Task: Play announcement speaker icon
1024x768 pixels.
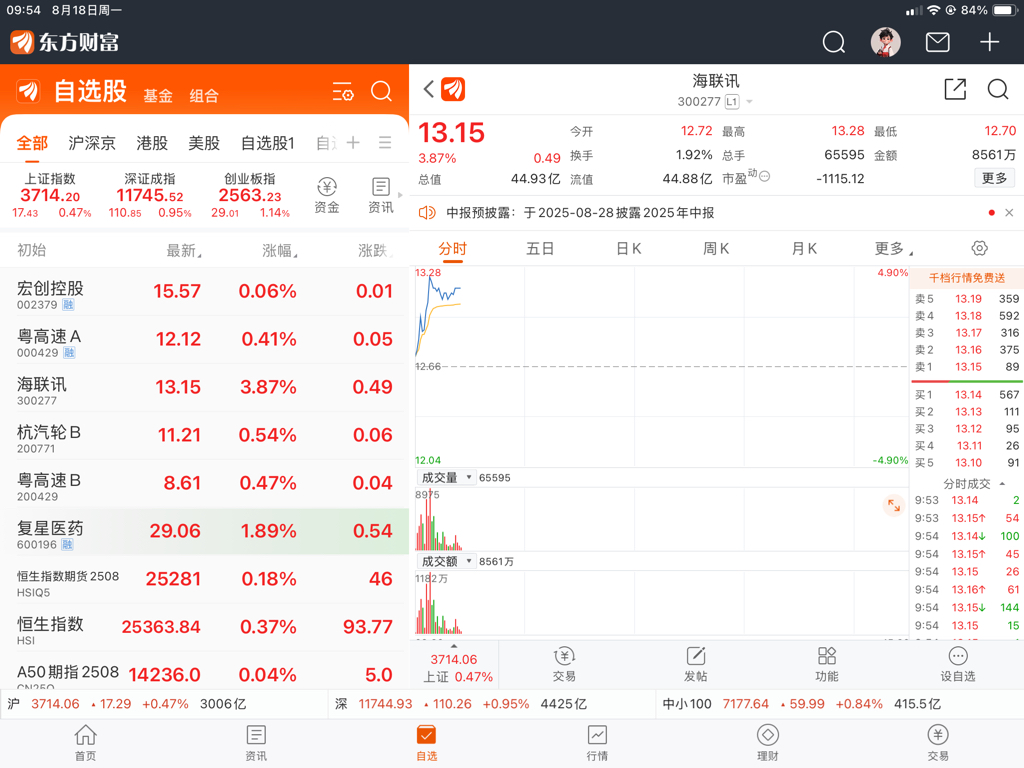Action: [427, 213]
